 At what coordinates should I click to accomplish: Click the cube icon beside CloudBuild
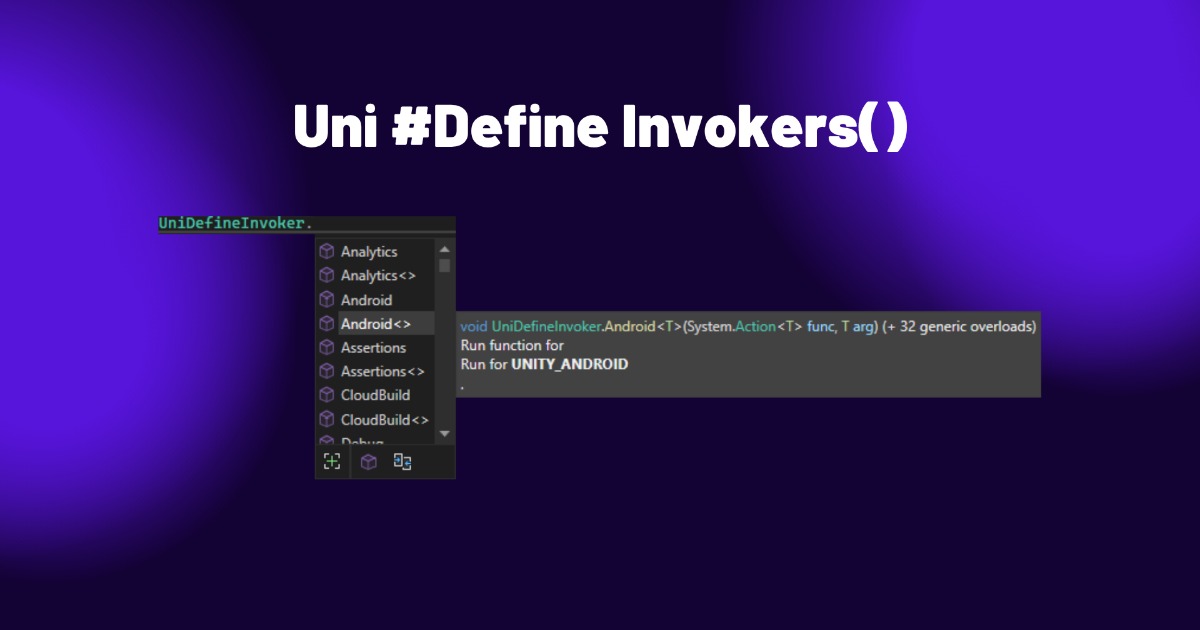327,395
